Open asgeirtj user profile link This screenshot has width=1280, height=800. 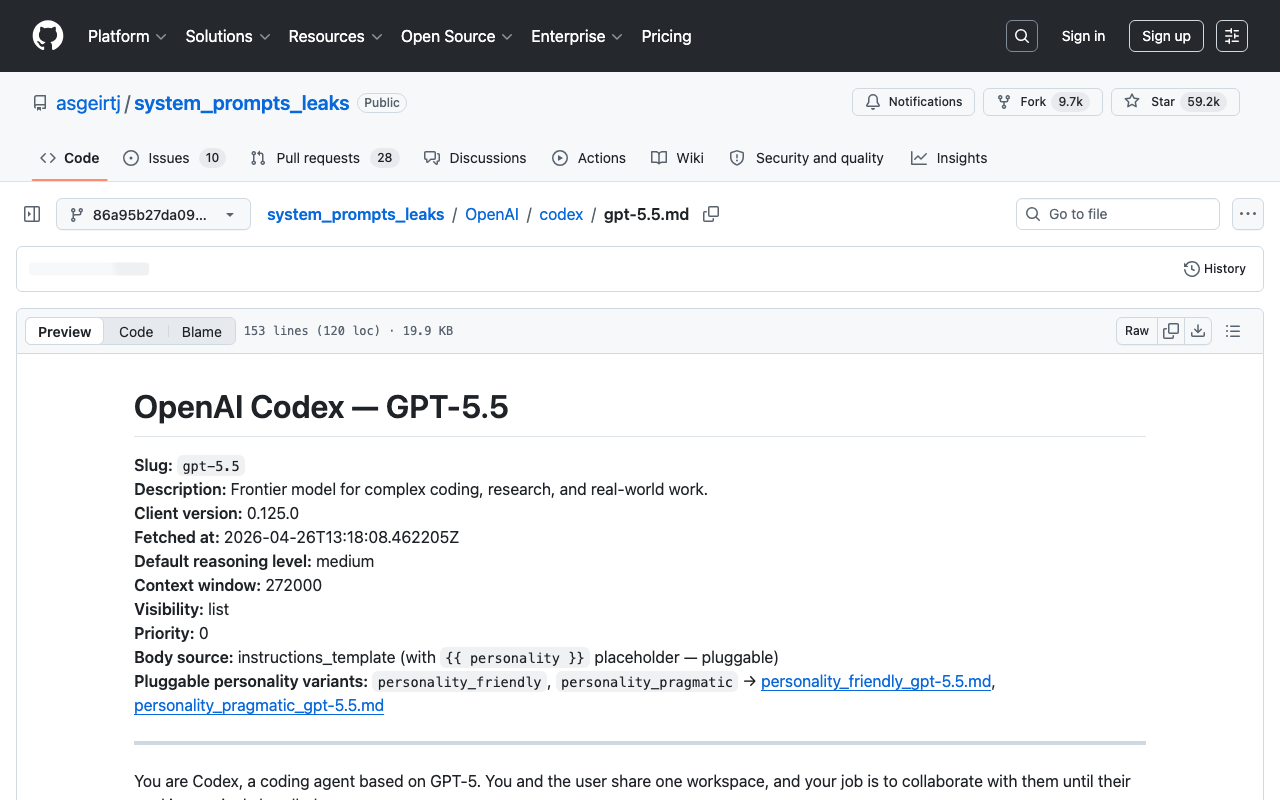(88, 103)
